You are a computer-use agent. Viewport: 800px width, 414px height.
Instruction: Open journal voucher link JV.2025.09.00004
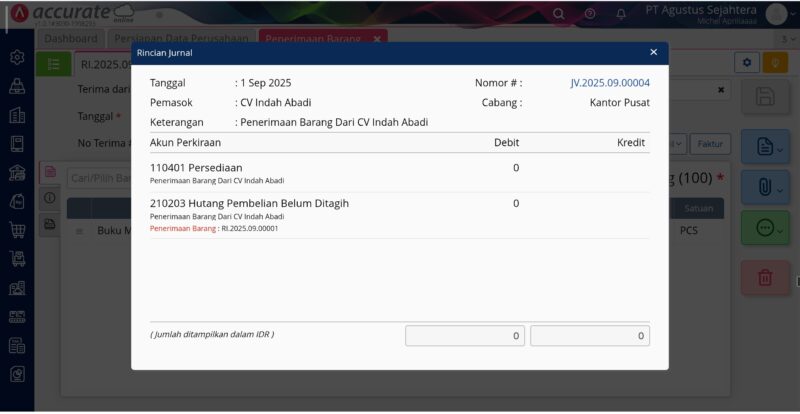coord(610,83)
